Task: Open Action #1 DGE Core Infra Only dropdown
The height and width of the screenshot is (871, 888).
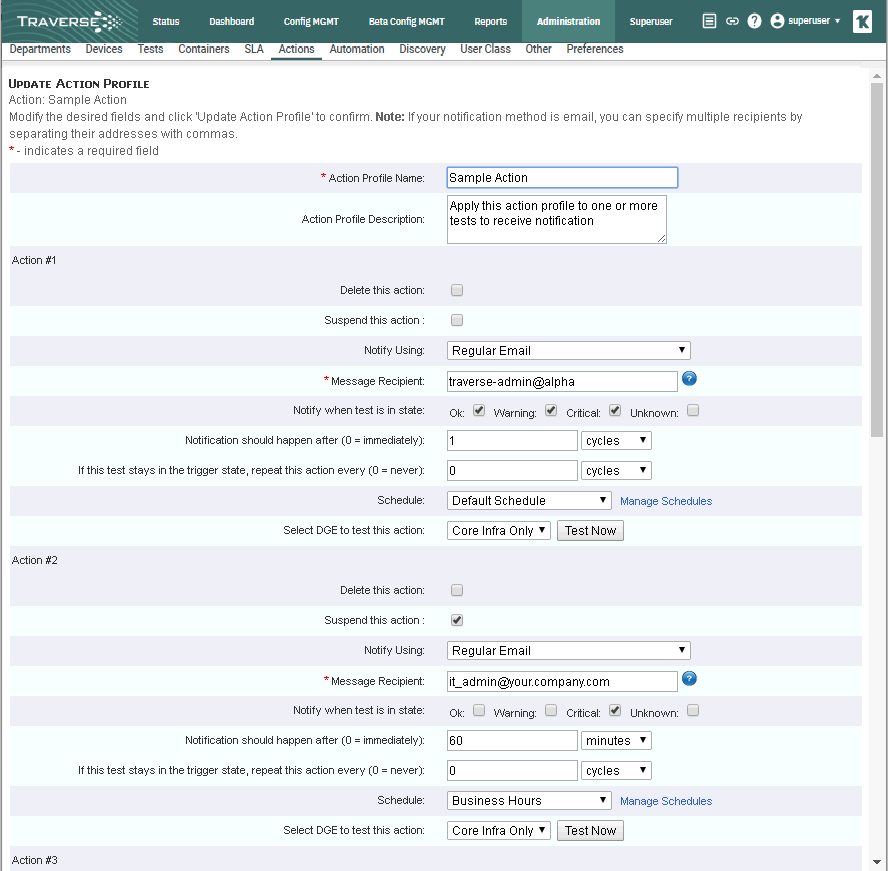Action: (498, 531)
